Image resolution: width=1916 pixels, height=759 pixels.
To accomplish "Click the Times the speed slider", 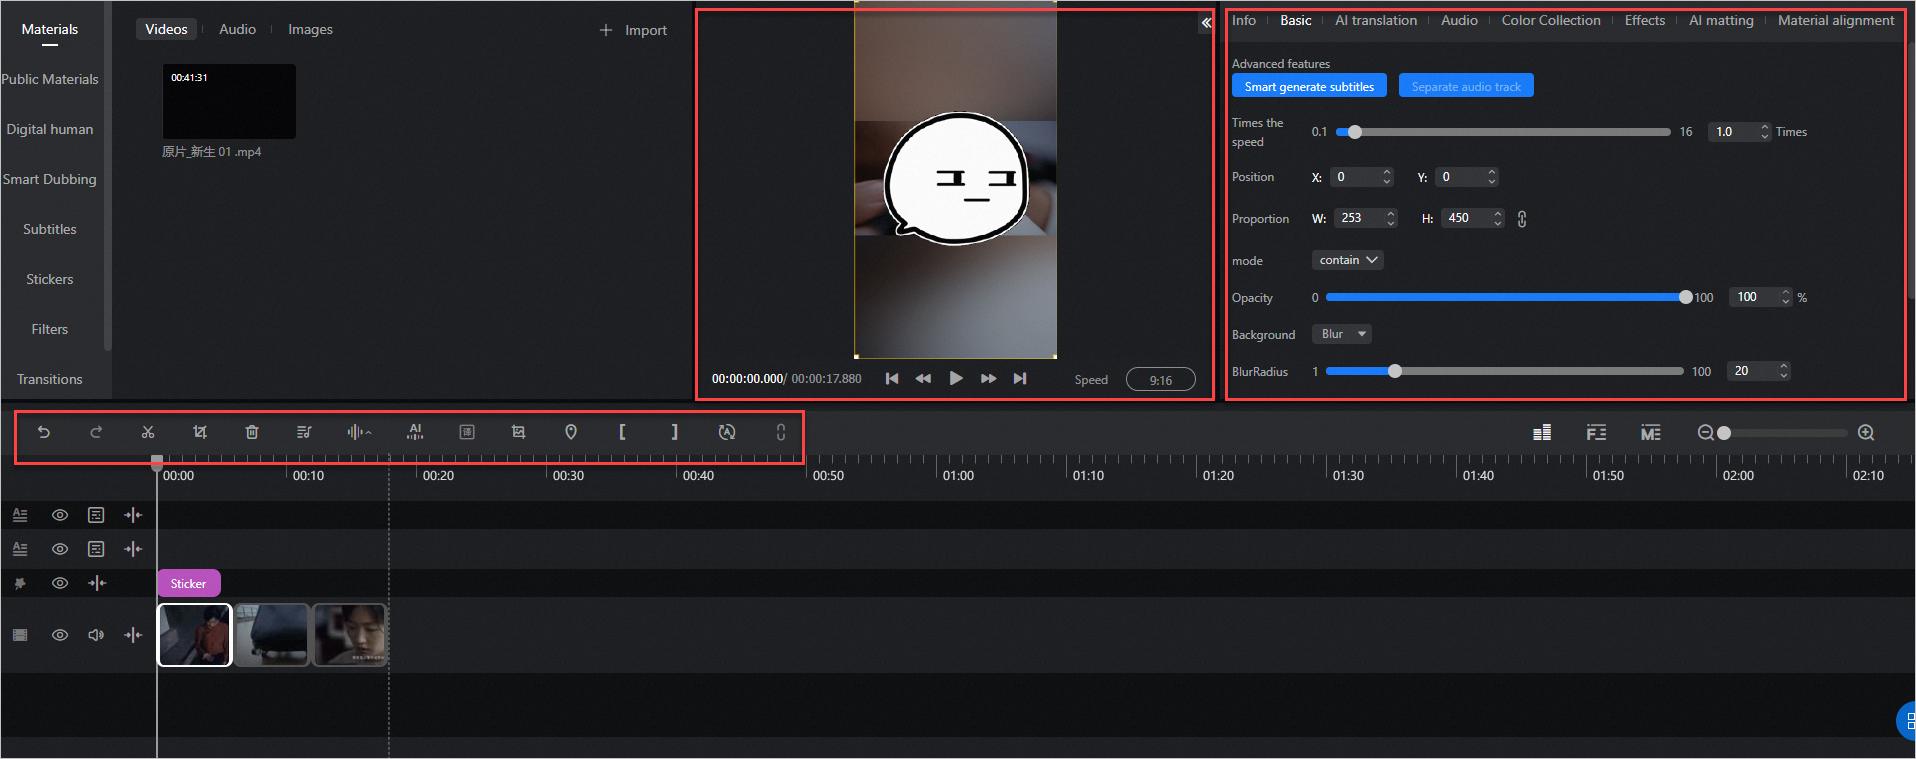I will click(x=1501, y=132).
